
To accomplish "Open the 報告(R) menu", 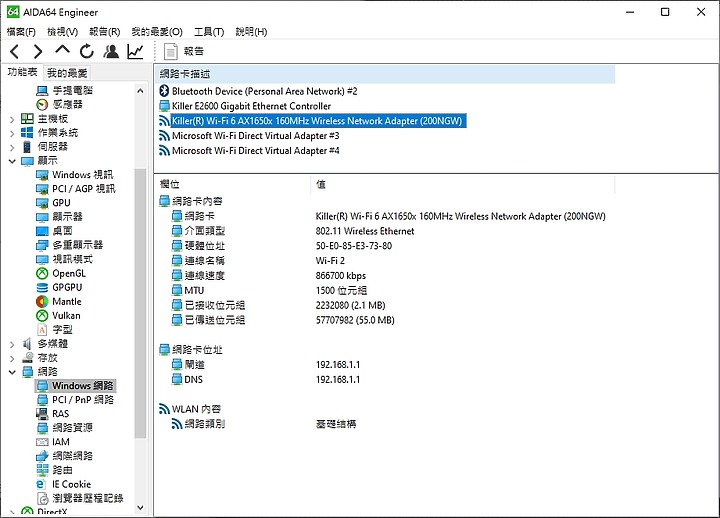I will click(x=105, y=32).
